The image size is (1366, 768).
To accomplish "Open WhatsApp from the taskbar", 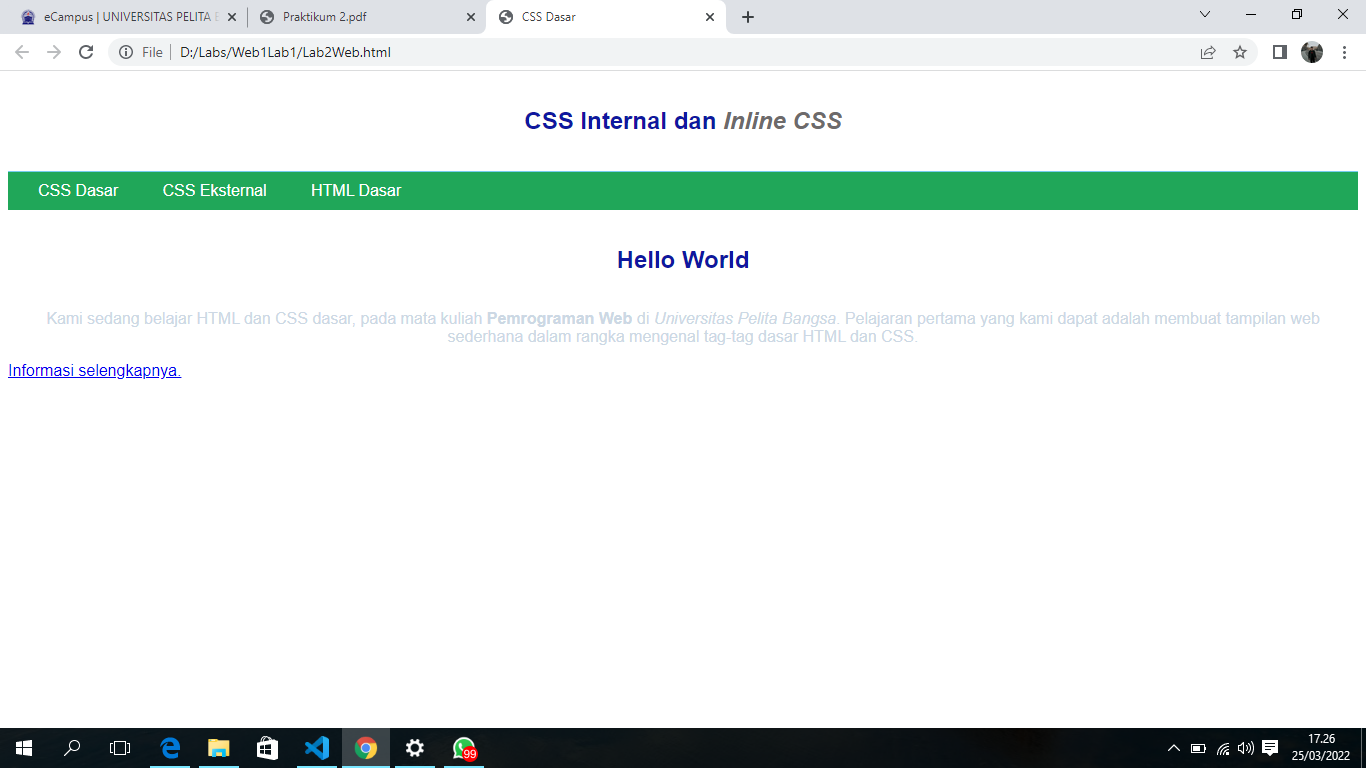I will tap(464, 747).
